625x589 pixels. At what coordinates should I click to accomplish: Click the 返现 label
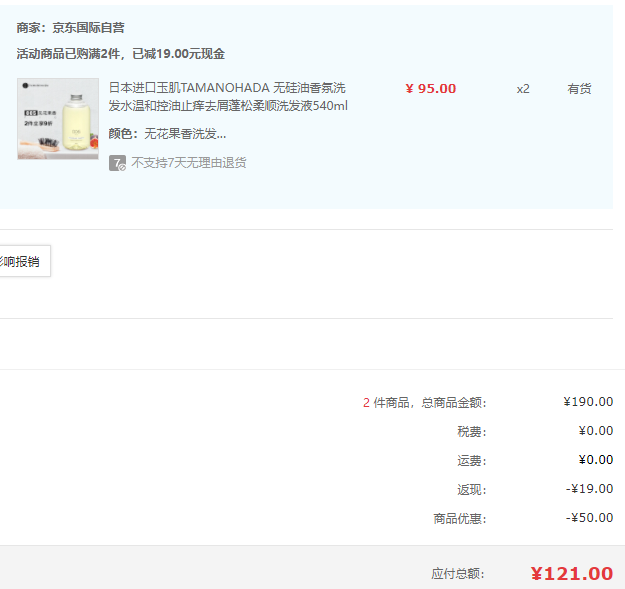point(472,490)
